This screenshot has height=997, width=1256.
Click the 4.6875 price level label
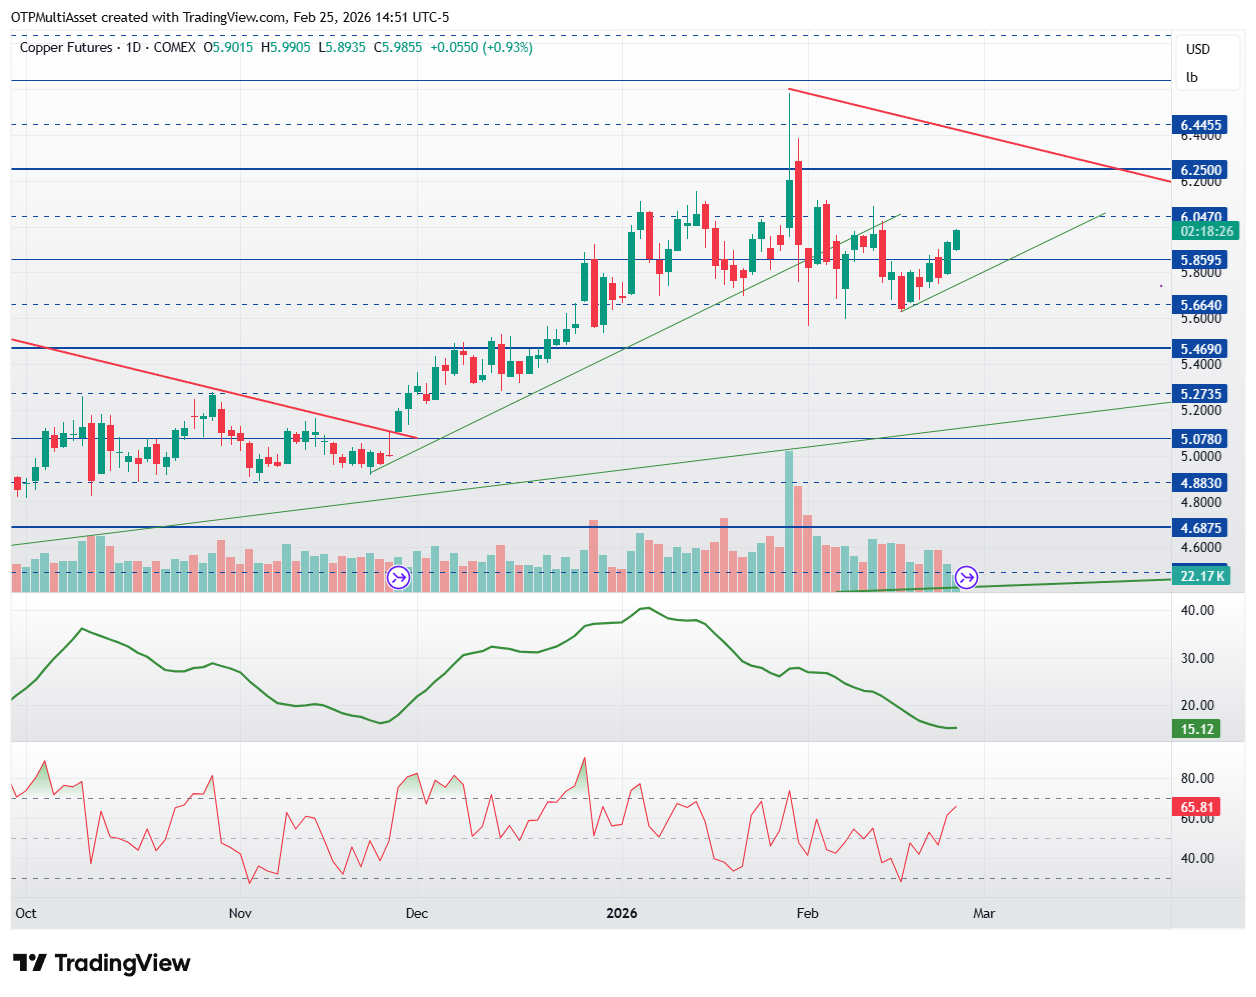point(1201,528)
